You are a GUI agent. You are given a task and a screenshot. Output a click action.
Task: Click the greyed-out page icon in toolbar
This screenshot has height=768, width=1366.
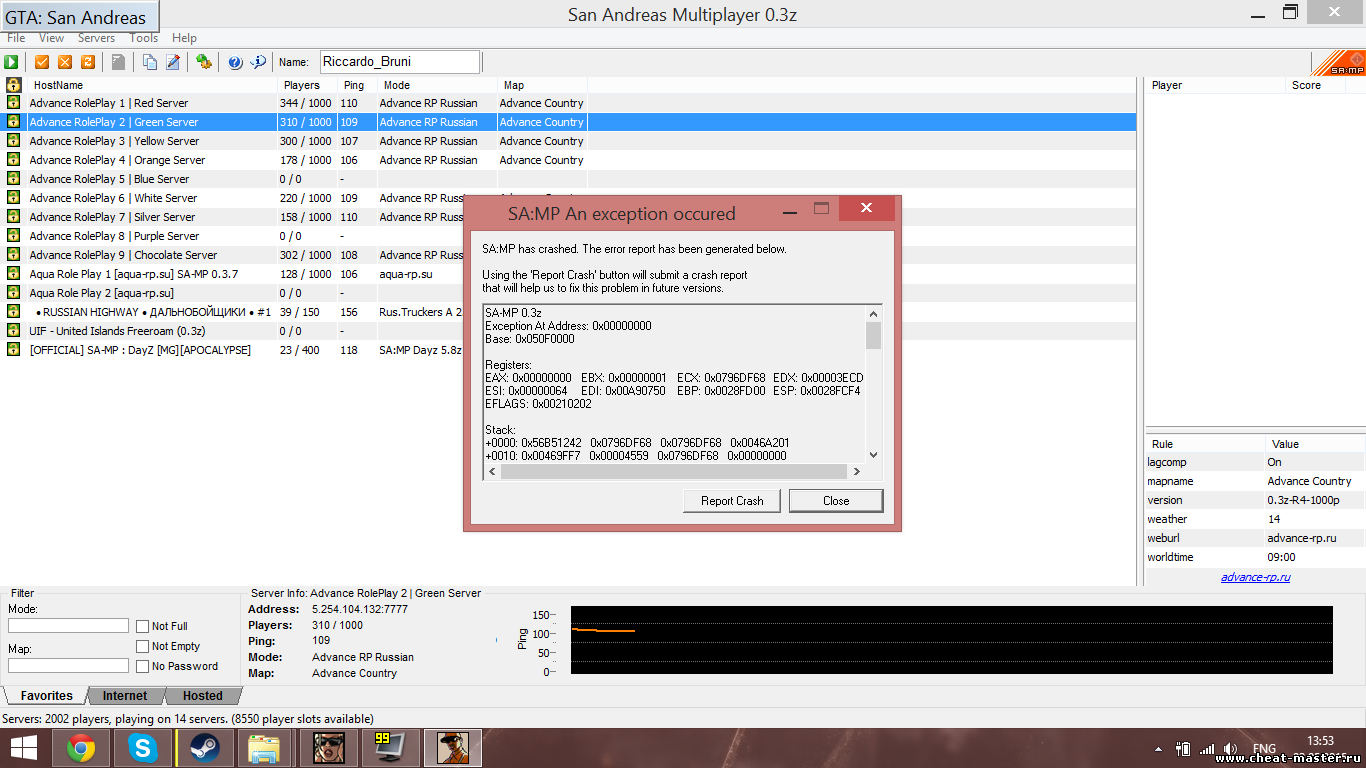click(x=118, y=62)
